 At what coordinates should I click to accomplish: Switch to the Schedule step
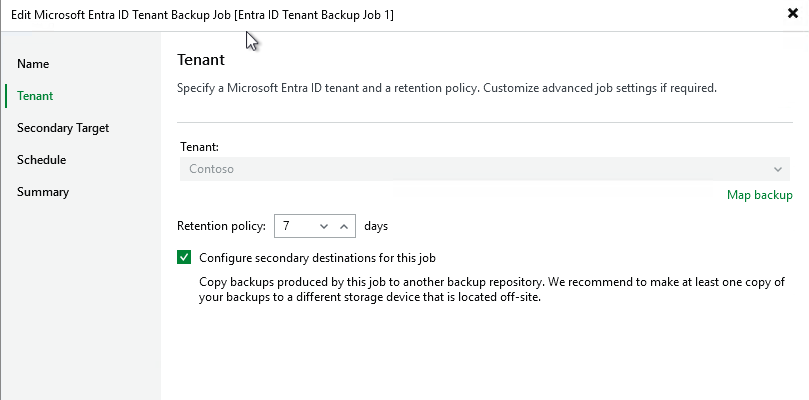pos(41,160)
